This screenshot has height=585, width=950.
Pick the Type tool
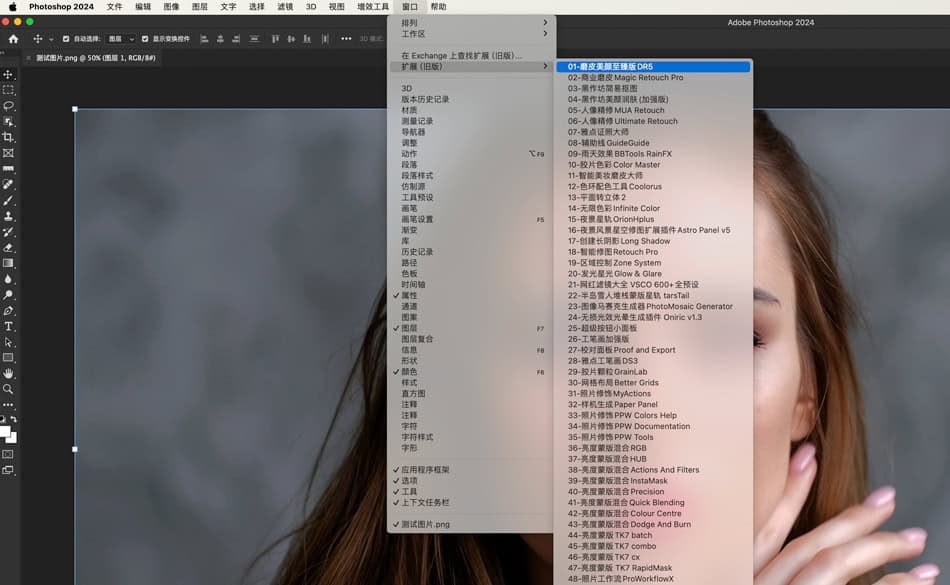coord(8,326)
